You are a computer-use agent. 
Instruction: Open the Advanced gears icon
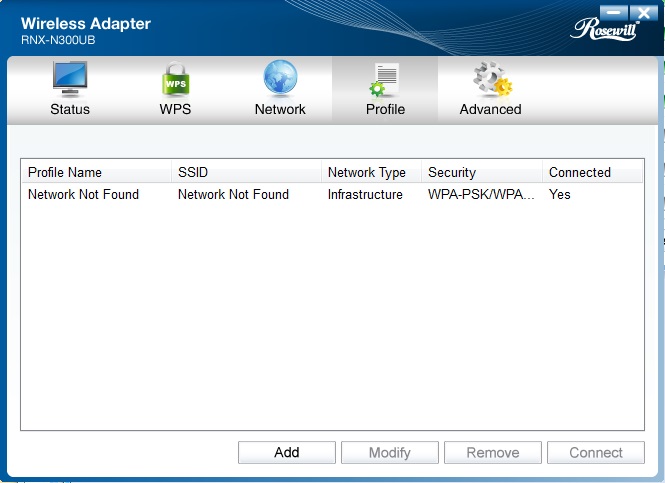[x=492, y=79]
